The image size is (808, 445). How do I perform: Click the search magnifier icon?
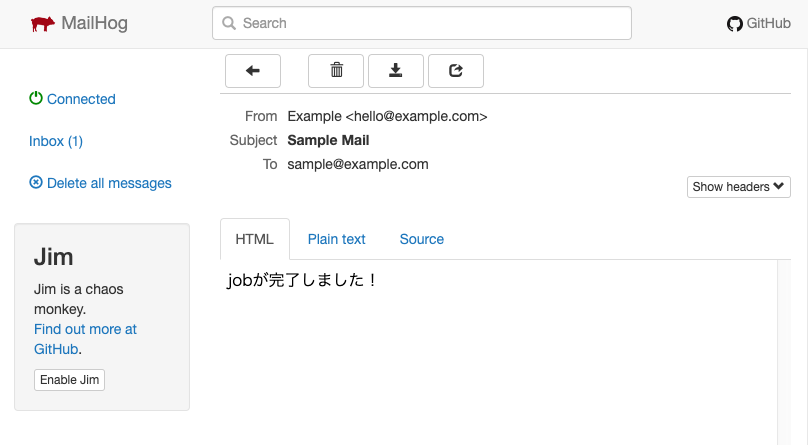tap(229, 23)
